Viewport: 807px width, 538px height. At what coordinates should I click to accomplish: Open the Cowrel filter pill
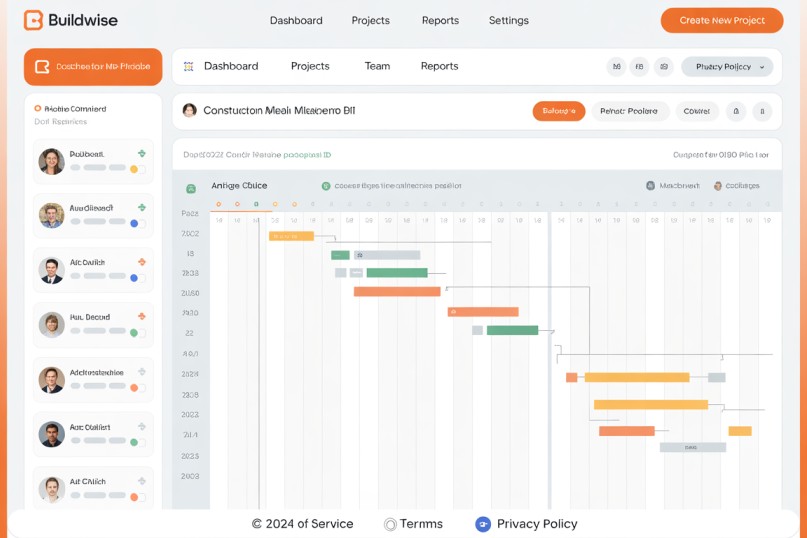(696, 111)
